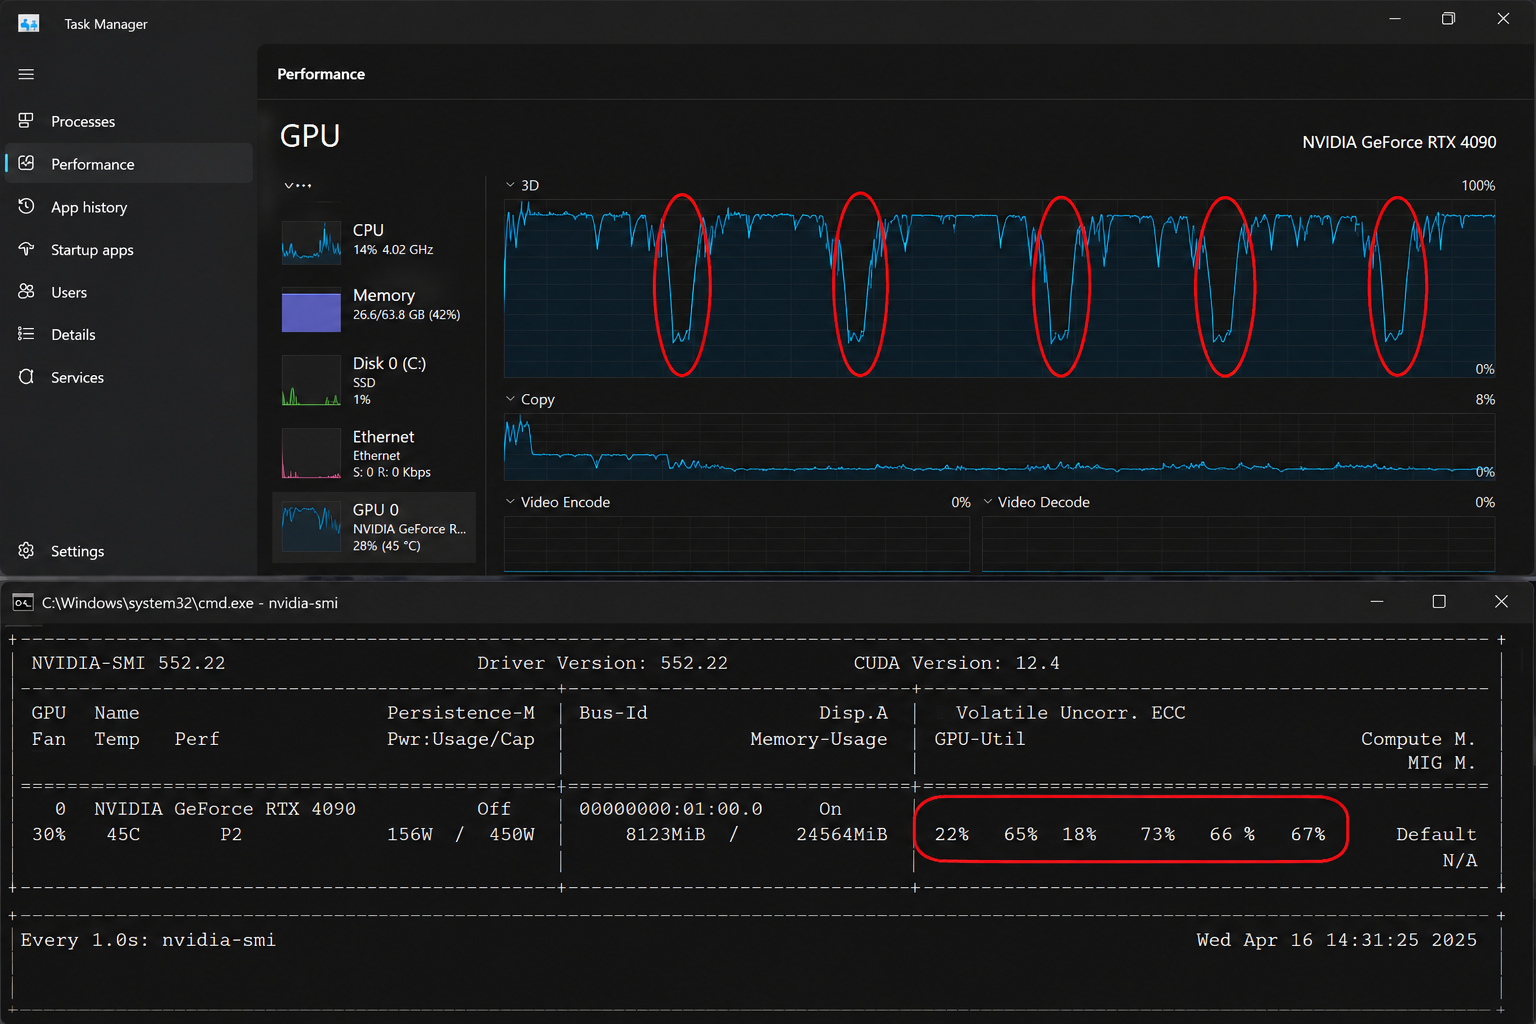
Task: Click the App history clock icon
Action: pyautogui.click(x=26, y=206)
